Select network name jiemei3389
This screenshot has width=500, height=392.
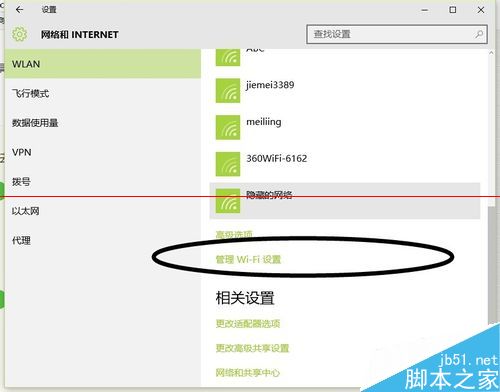270,85
